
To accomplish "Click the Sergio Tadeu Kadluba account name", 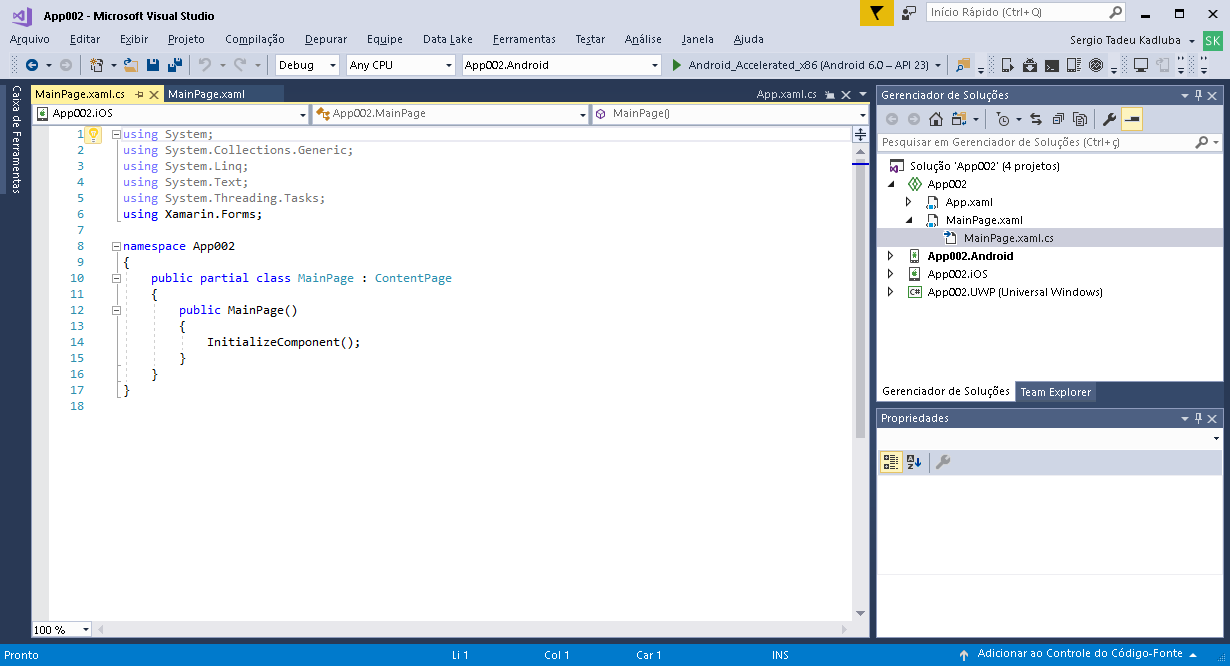I will pos(1125,40).
